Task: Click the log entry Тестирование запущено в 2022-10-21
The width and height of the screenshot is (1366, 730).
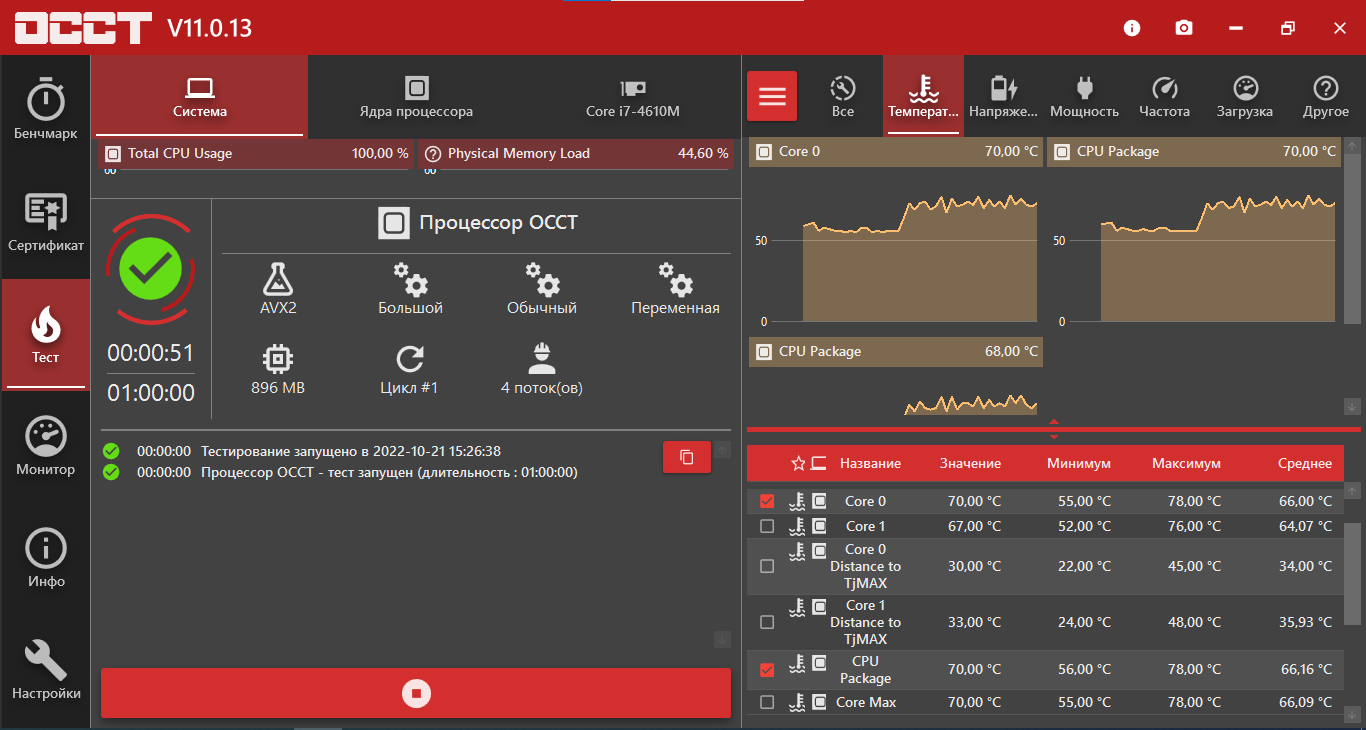Action: (x=351, y=451)
